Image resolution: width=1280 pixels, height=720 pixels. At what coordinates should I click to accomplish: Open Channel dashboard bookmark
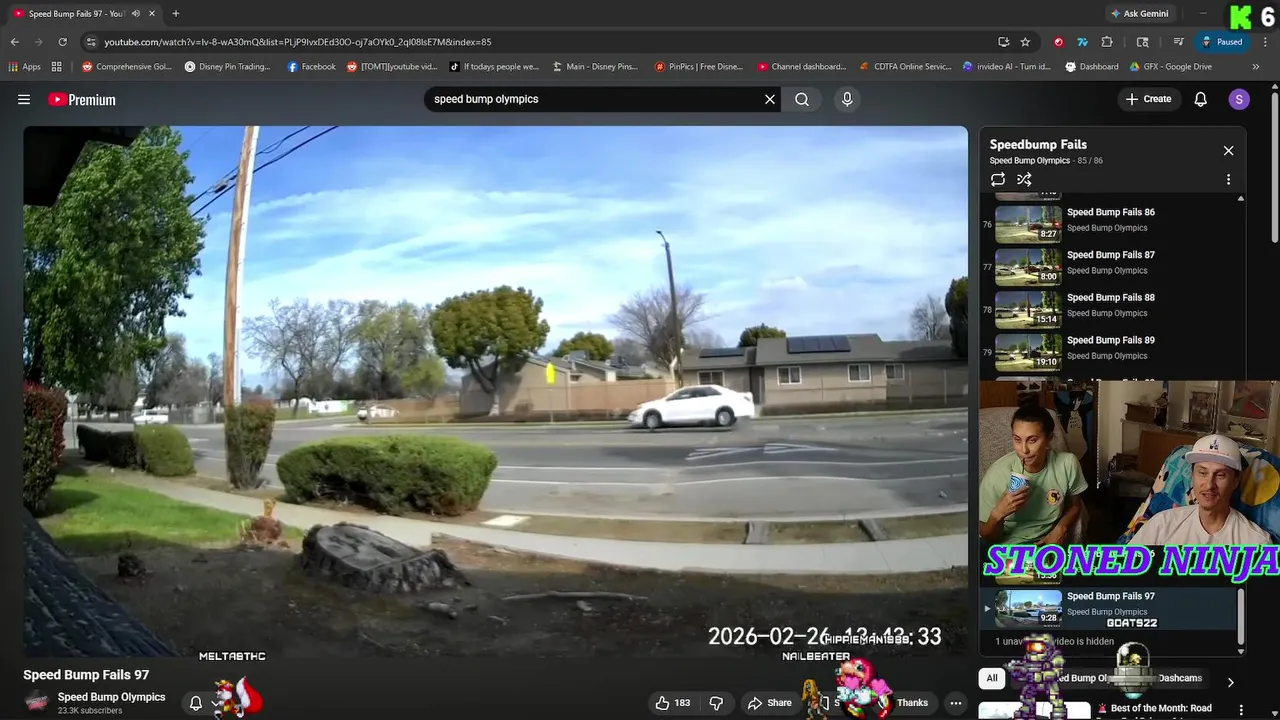coord(802,67)
